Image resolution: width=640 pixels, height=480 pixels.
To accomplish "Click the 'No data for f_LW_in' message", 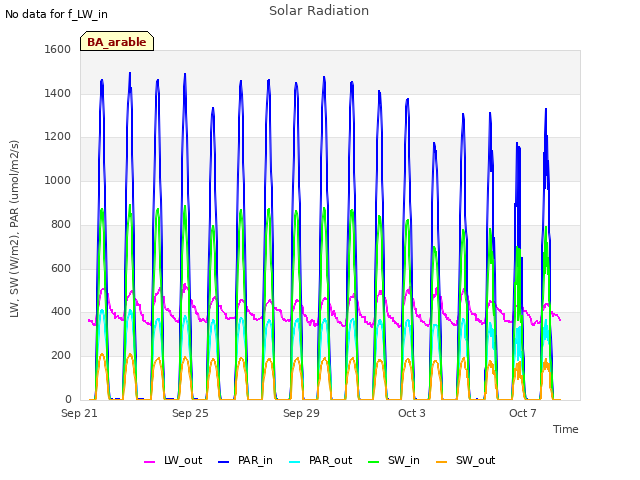I will coord(56,14).
